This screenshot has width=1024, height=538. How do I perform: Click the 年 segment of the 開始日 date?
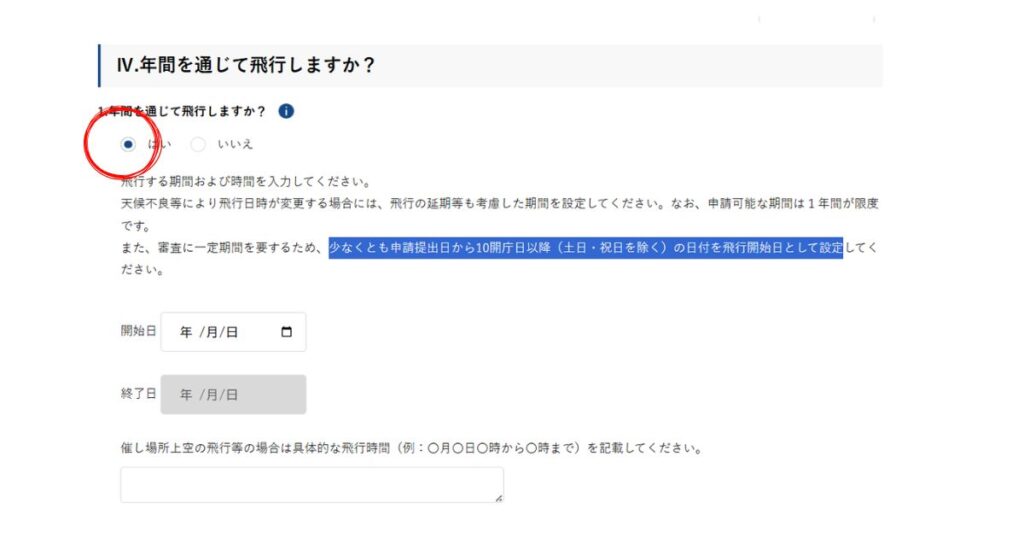coord(186,332)
